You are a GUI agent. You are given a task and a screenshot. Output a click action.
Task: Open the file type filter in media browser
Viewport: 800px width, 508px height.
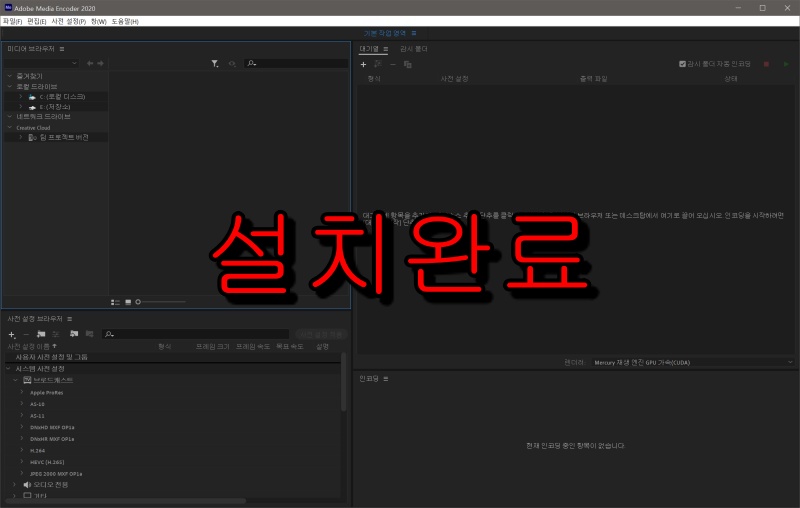(x=215, y=63)
